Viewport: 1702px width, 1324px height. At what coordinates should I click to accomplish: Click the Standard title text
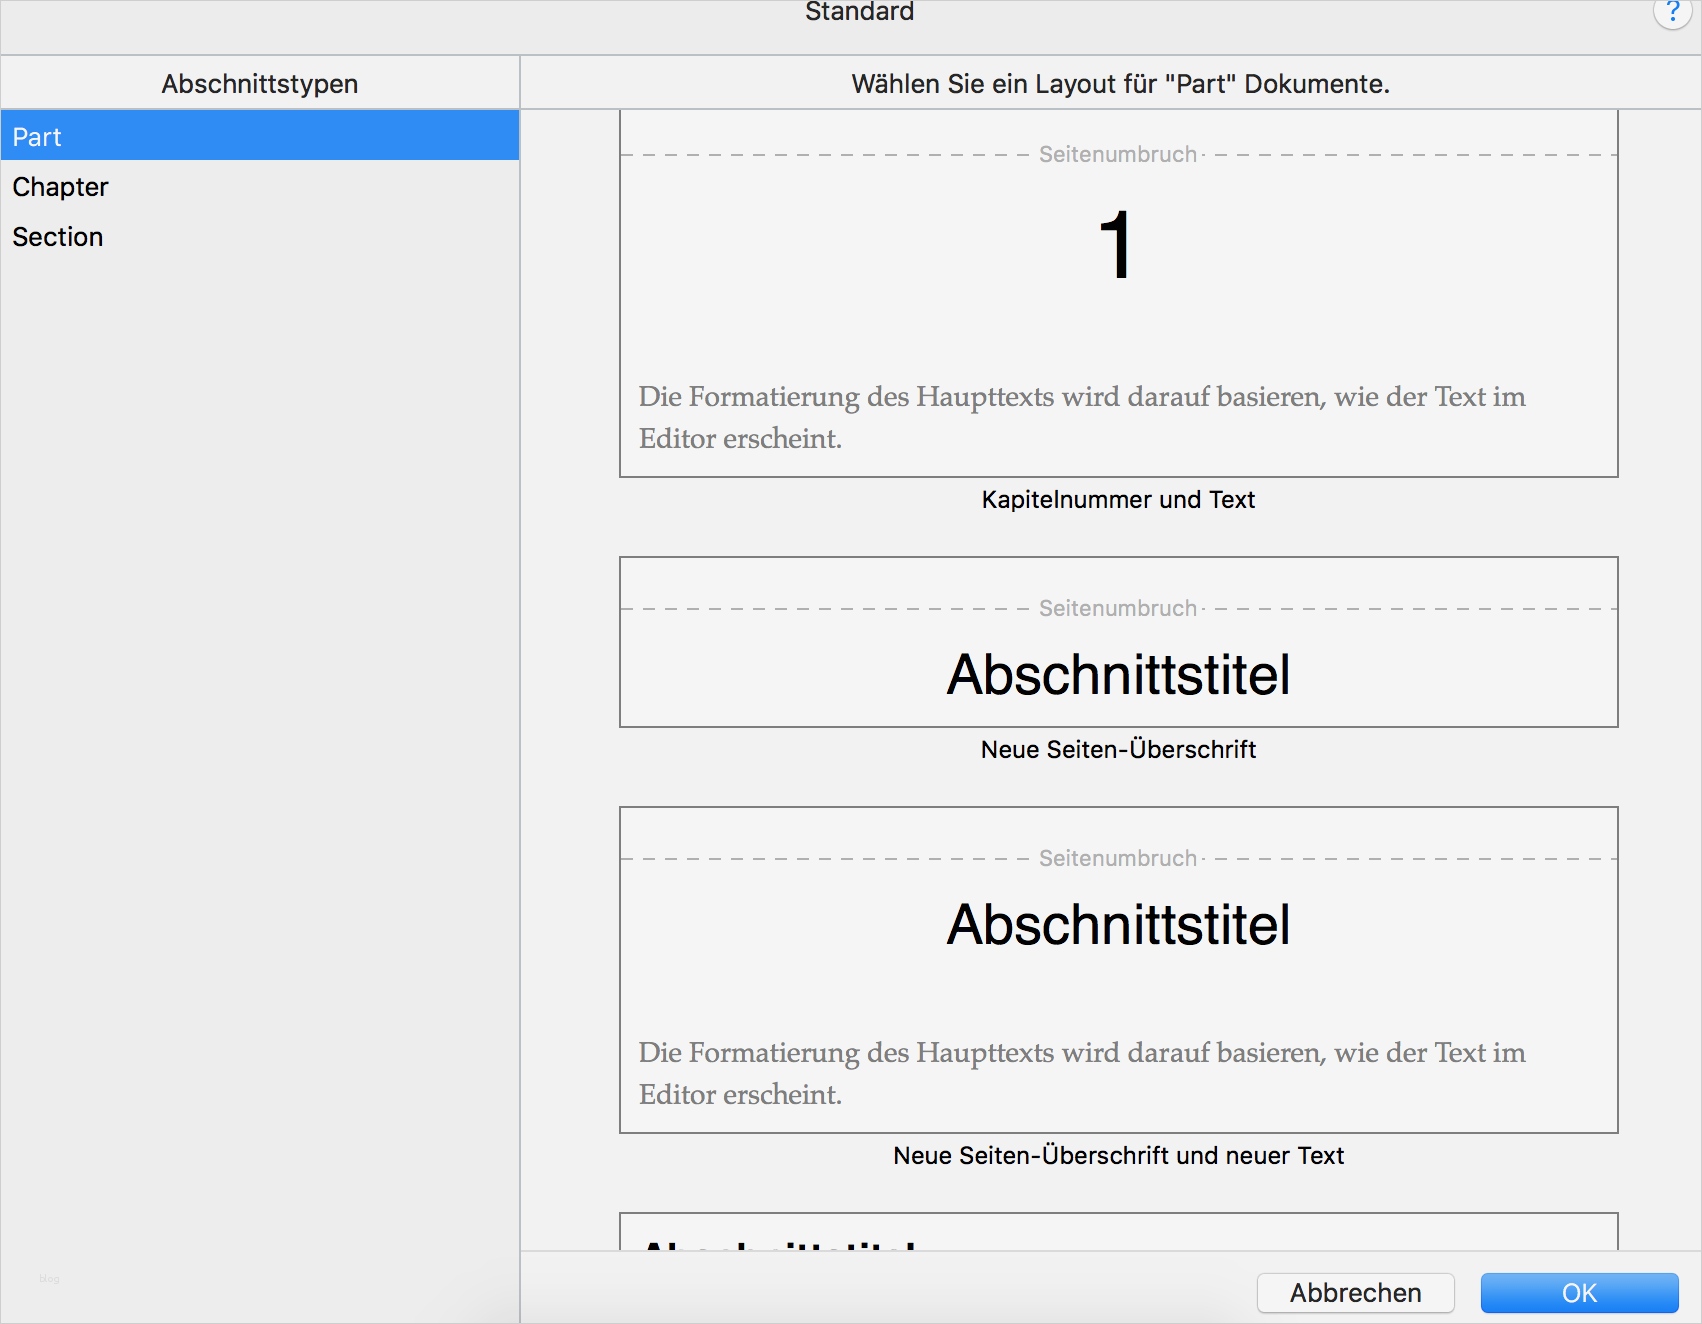(x=859, y=12)
